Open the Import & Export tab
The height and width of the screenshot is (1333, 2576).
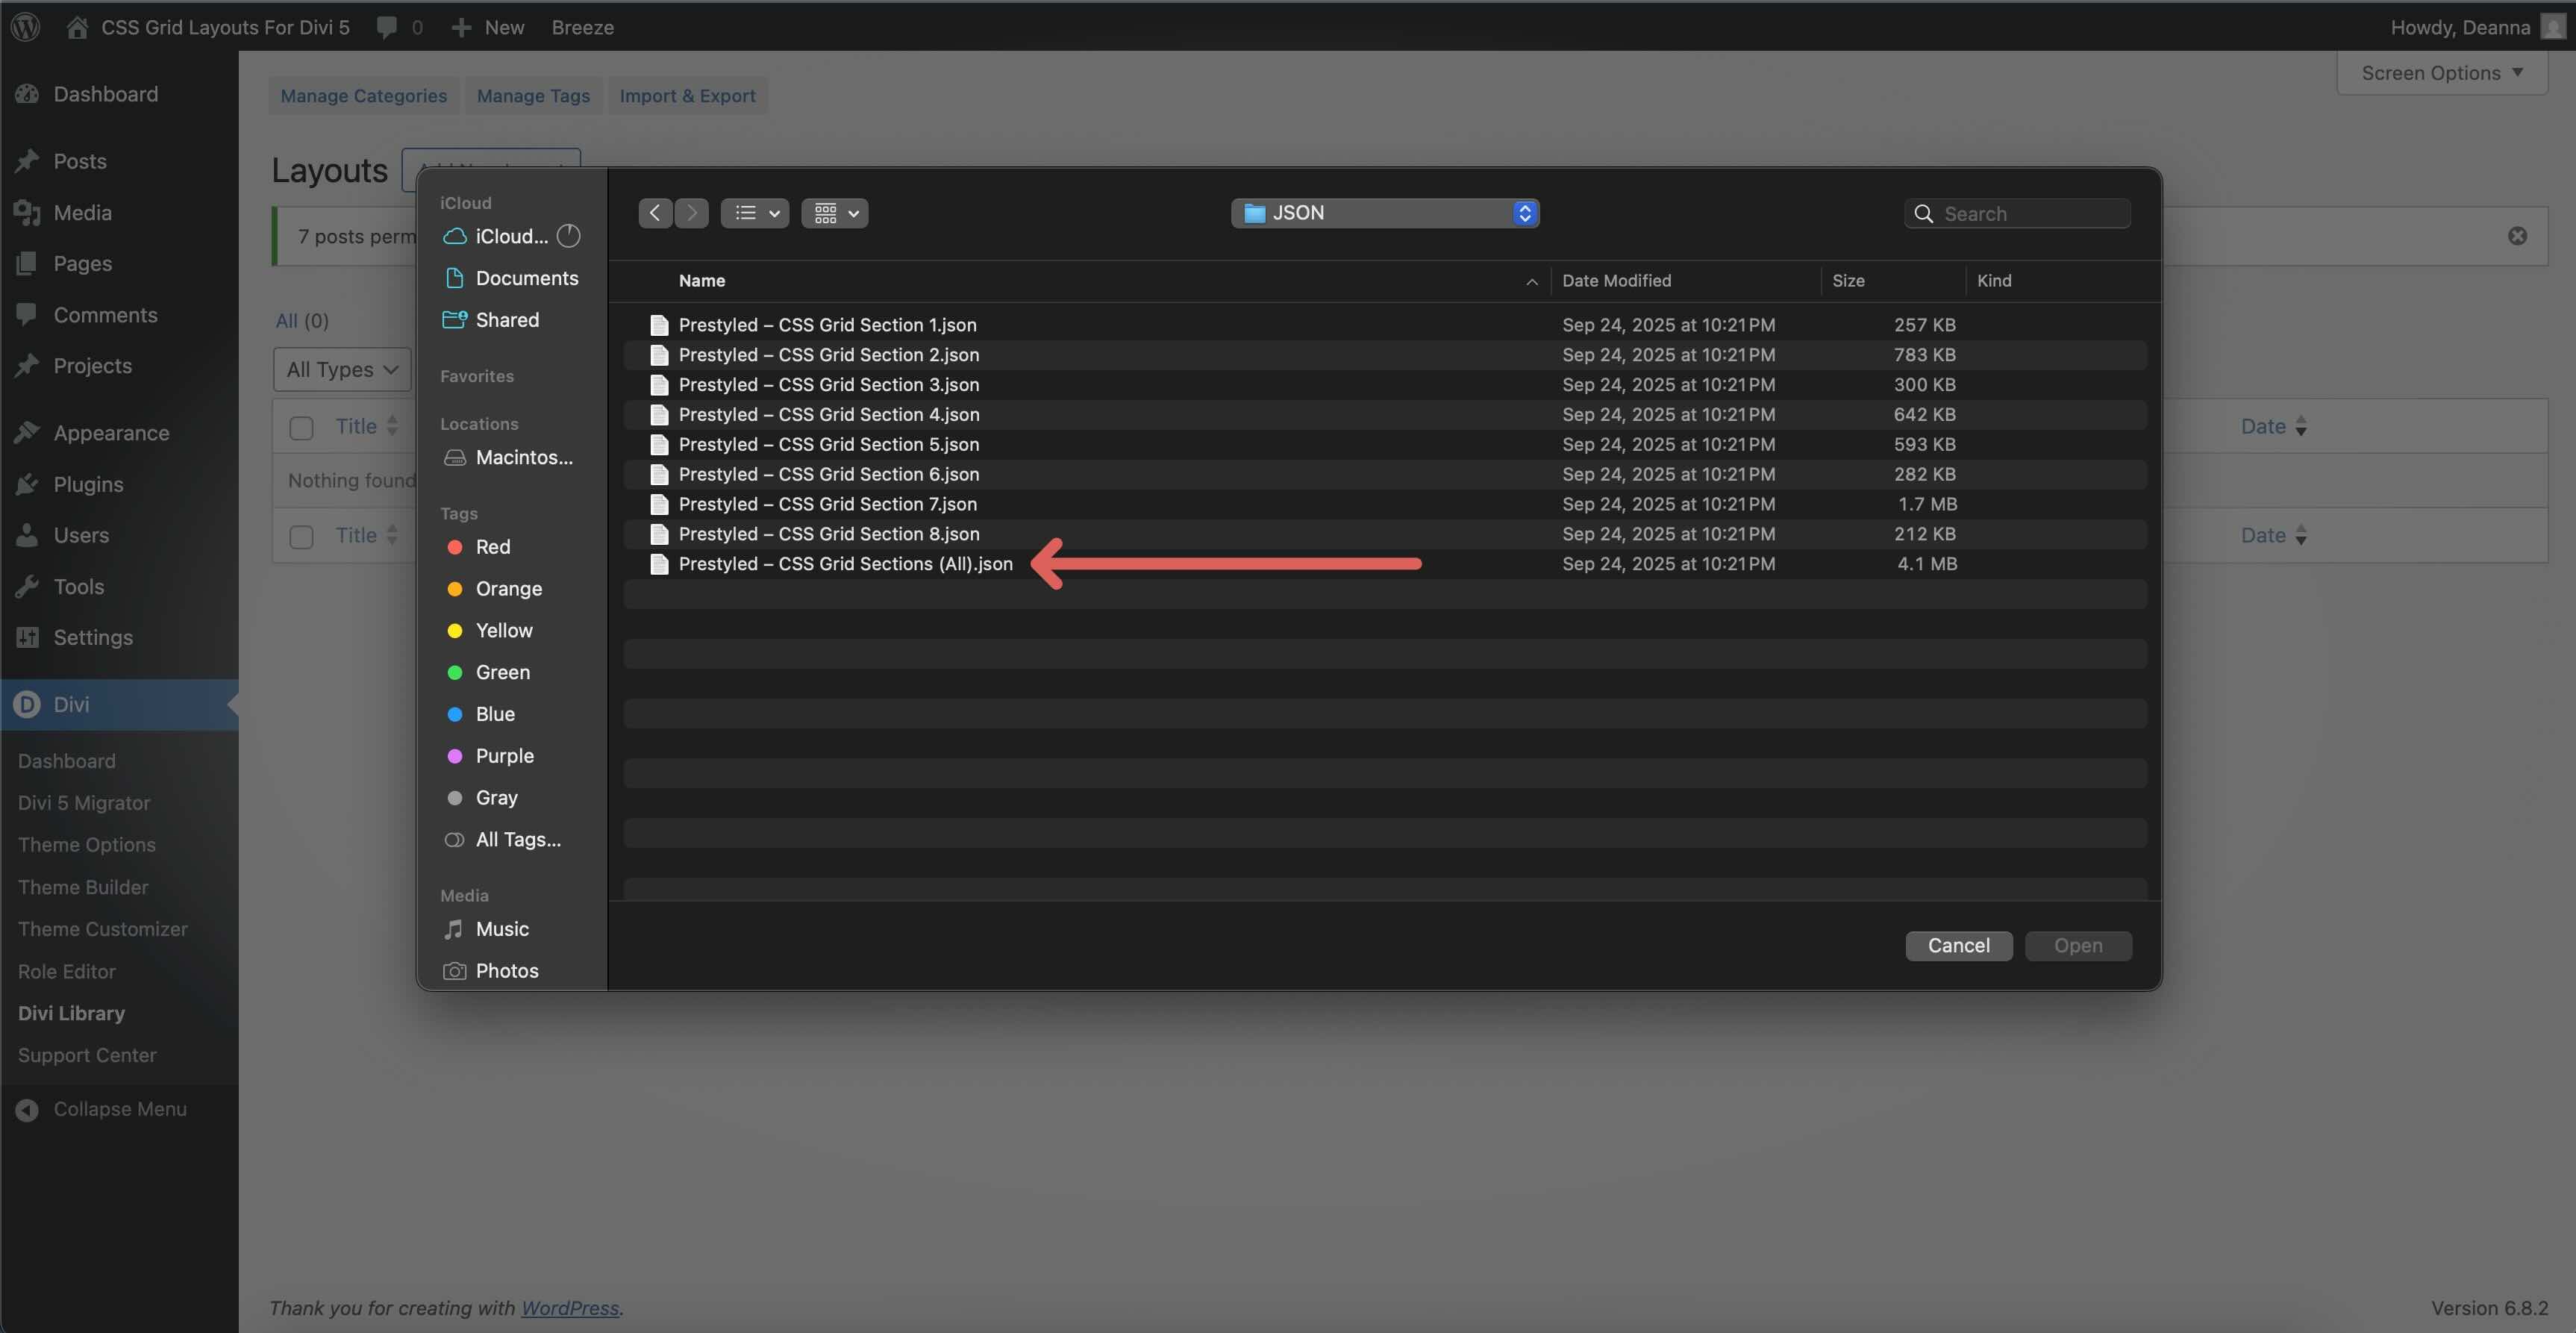[687, 96]
